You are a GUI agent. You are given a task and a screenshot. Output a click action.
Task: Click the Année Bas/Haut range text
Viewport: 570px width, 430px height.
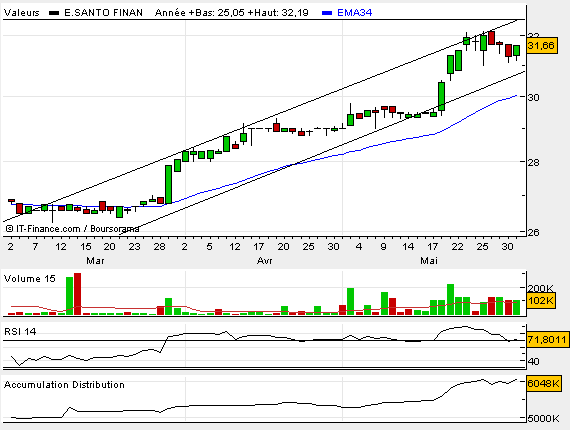point(232,13)
